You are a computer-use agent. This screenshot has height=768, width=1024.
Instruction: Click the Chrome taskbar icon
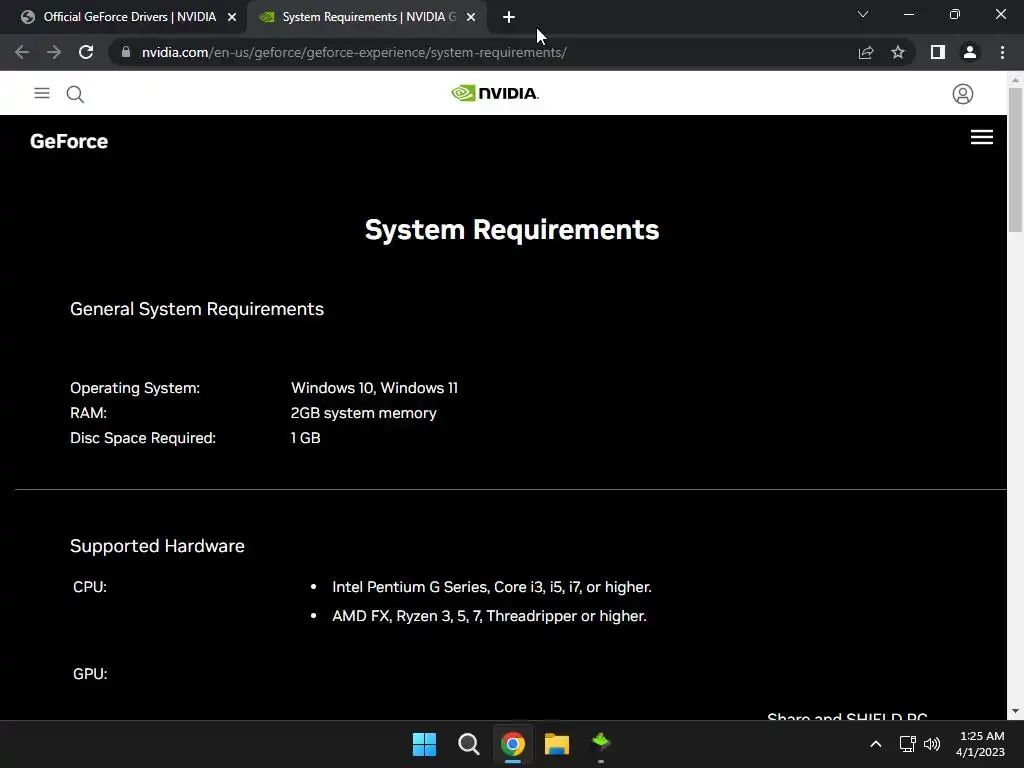pyautogui.click(x=513, y=744)
